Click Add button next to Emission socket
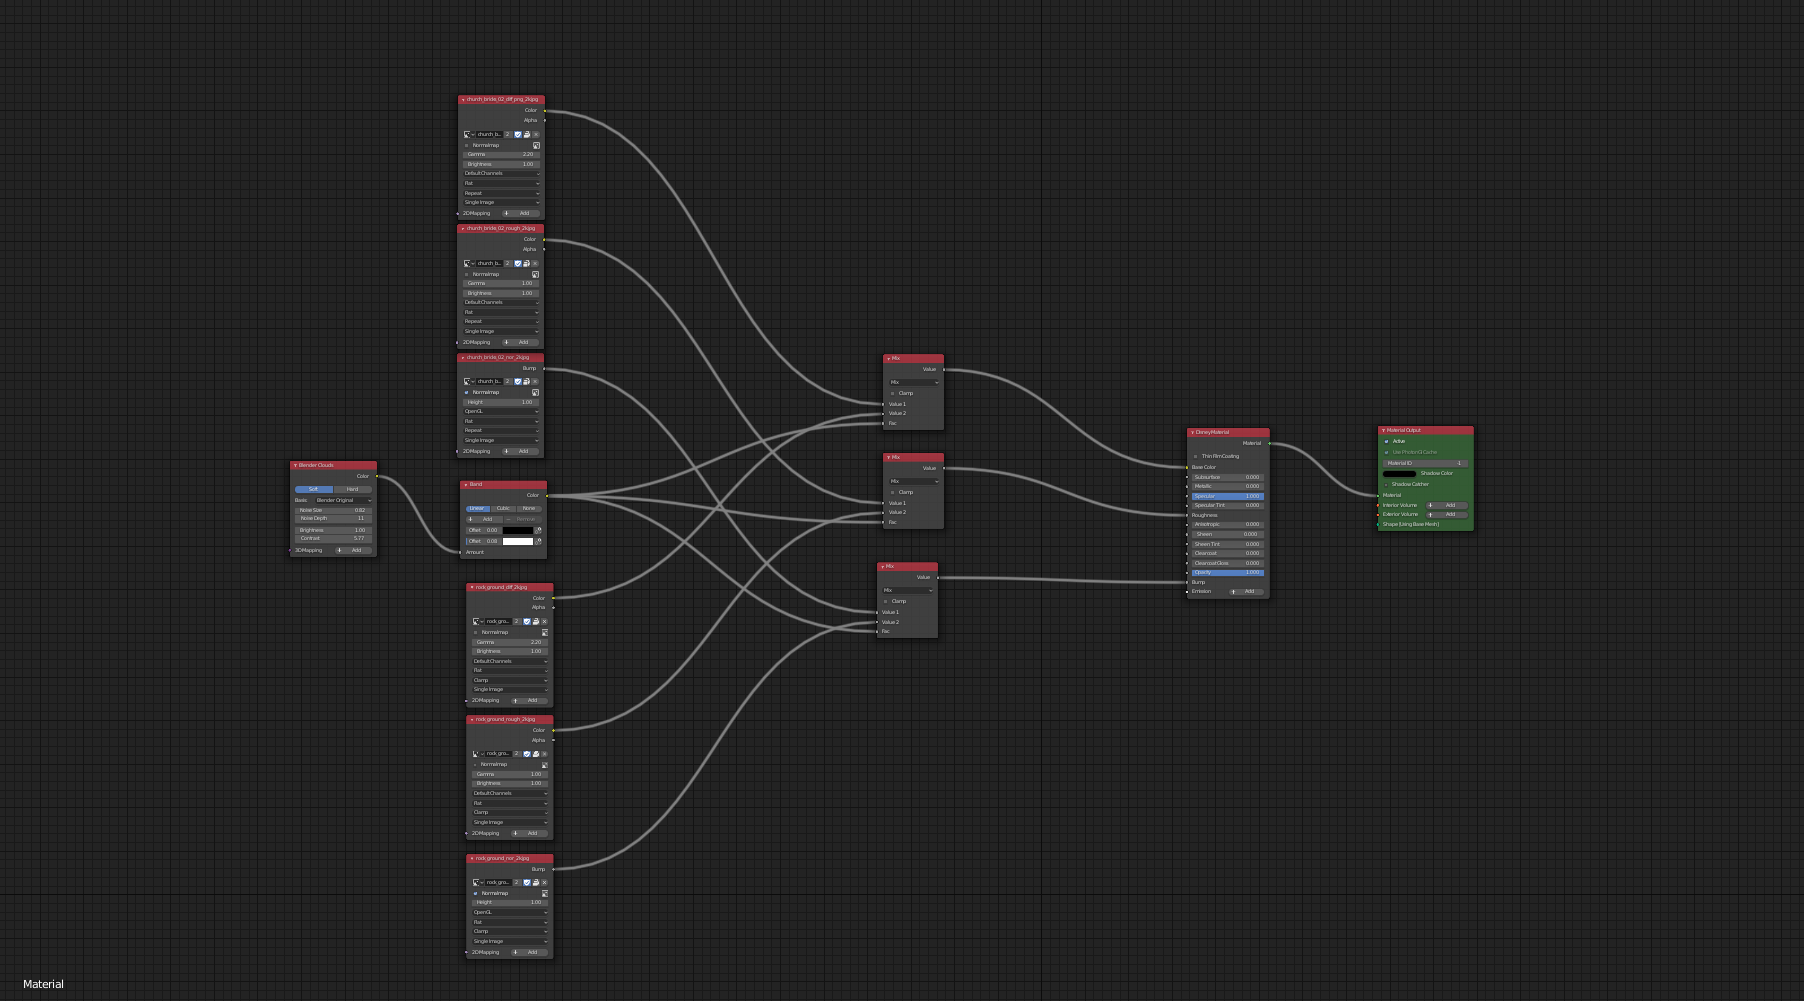1804x1001 pixels. pos(1247,591)
